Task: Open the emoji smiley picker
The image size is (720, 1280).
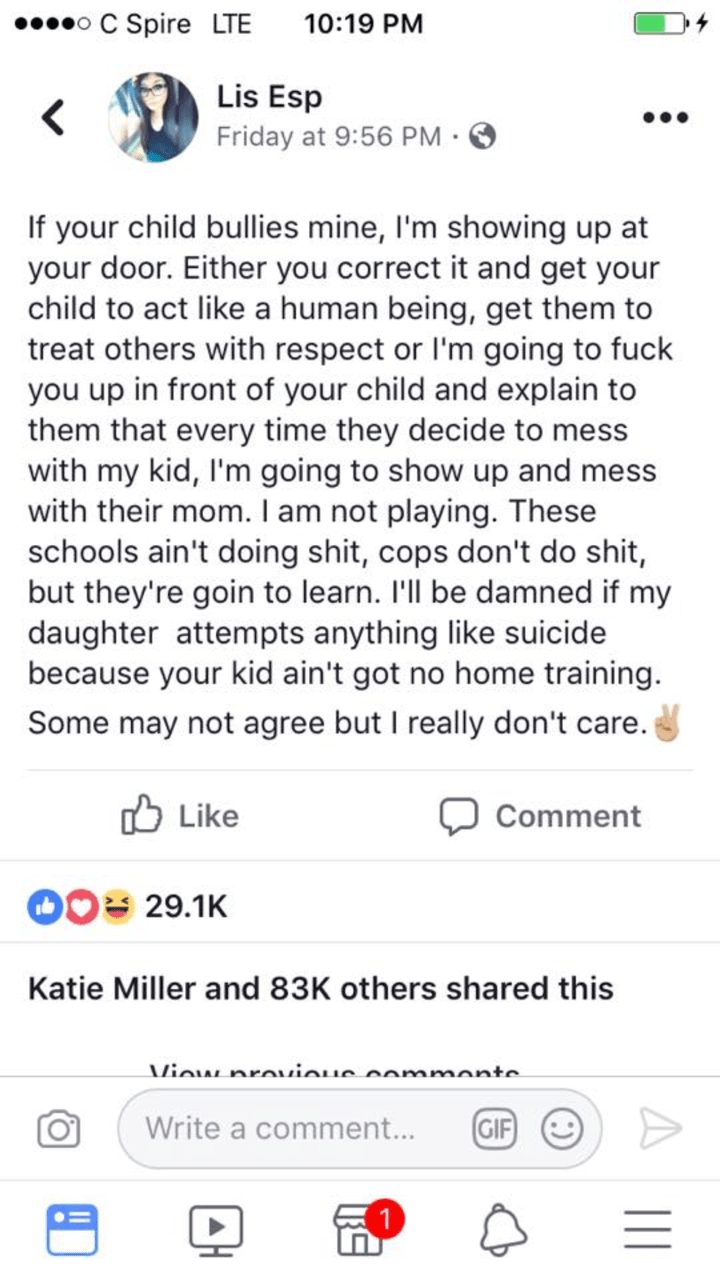Action: tap(562, 1129)
